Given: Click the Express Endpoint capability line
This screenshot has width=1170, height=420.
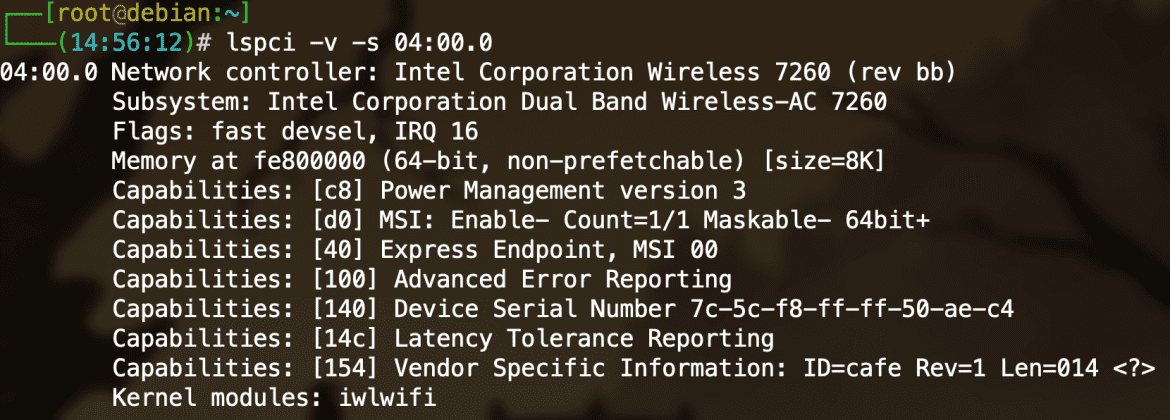Looking at the screenshot, I should point(415,250).
